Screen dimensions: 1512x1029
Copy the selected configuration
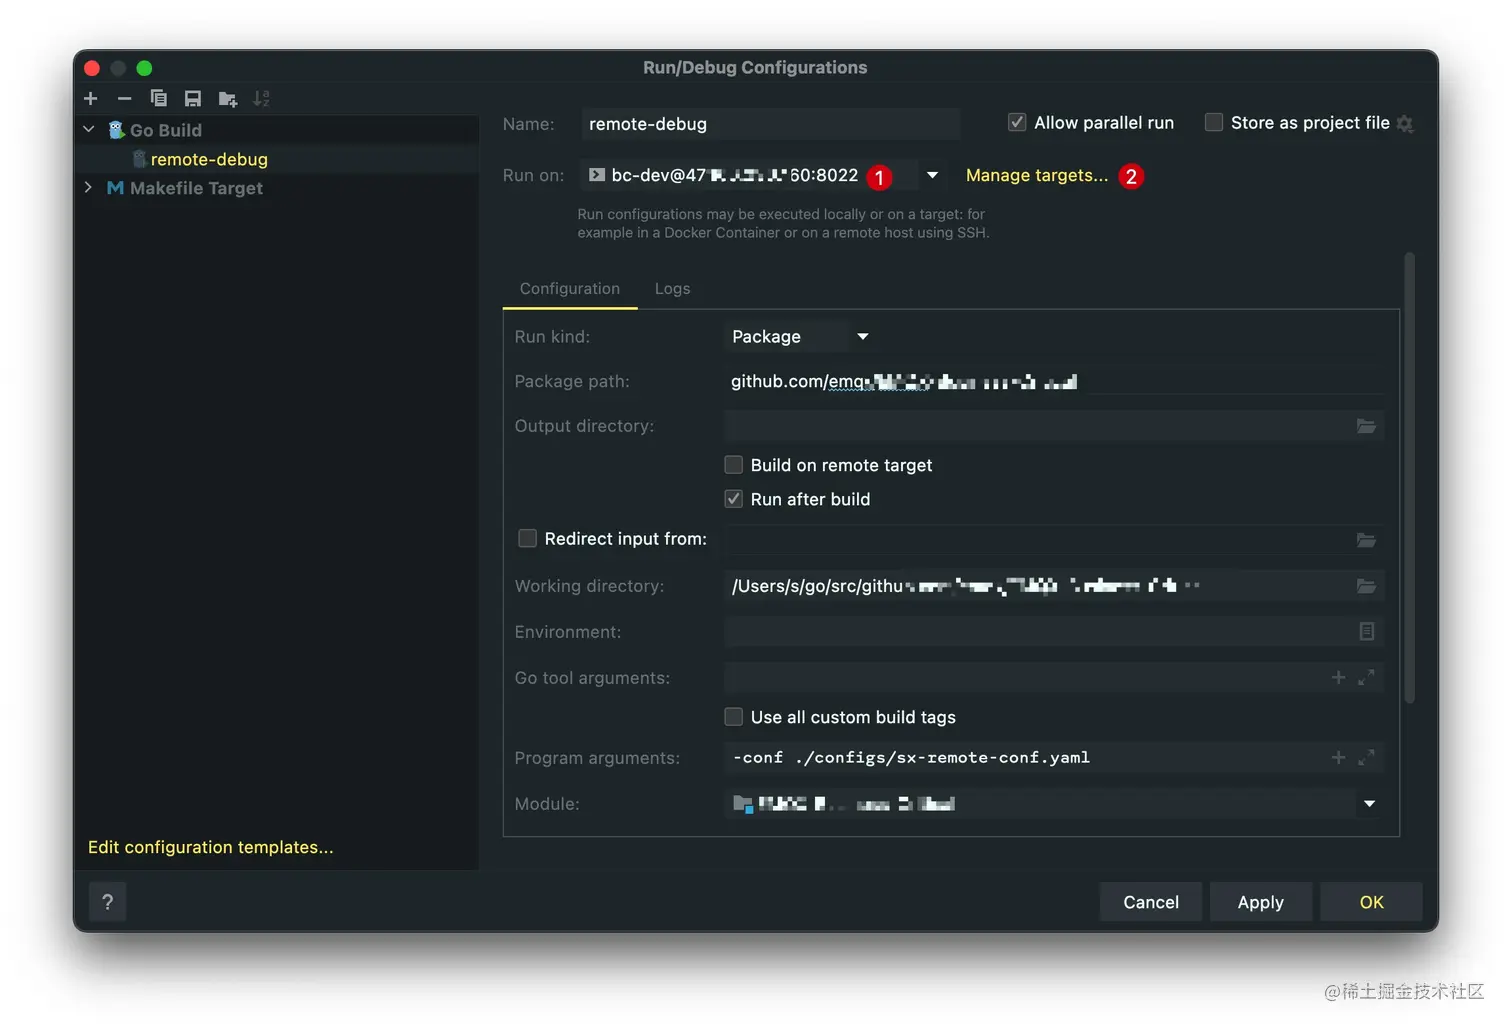158,98
